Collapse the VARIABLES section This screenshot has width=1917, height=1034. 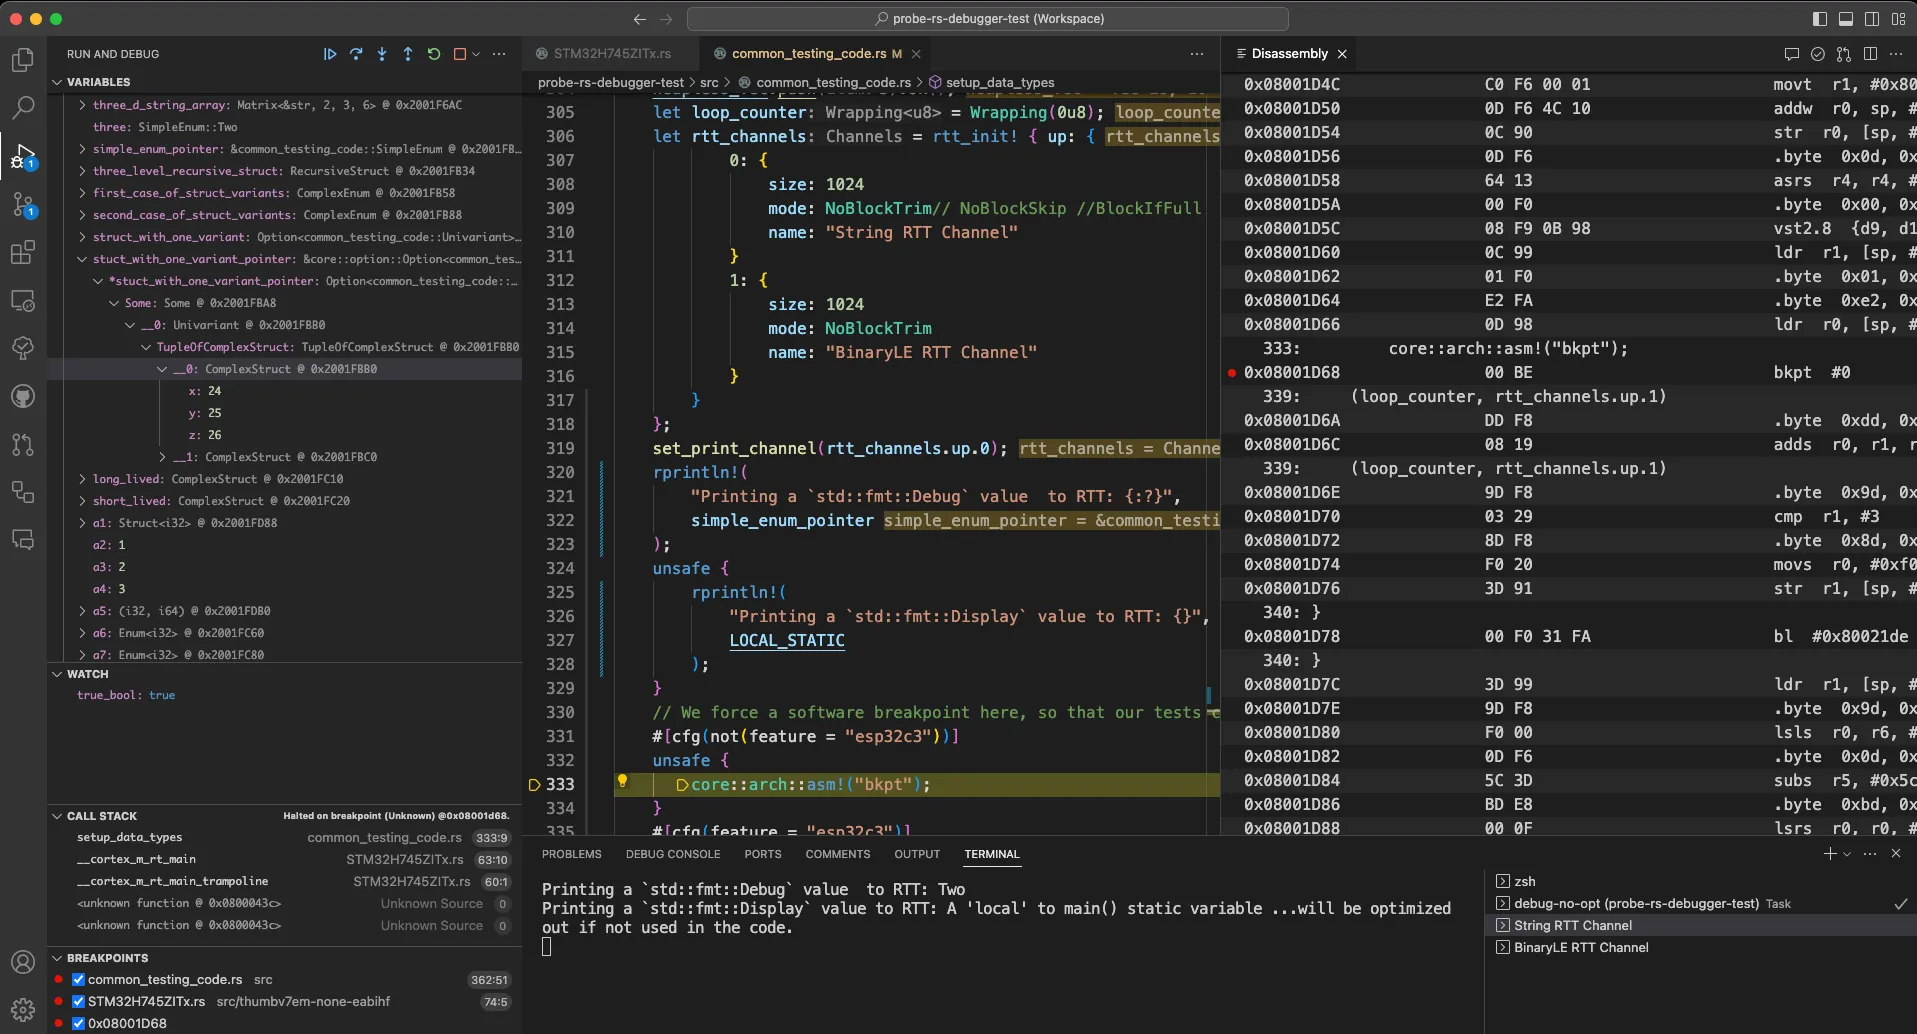(x=57, y=81)
